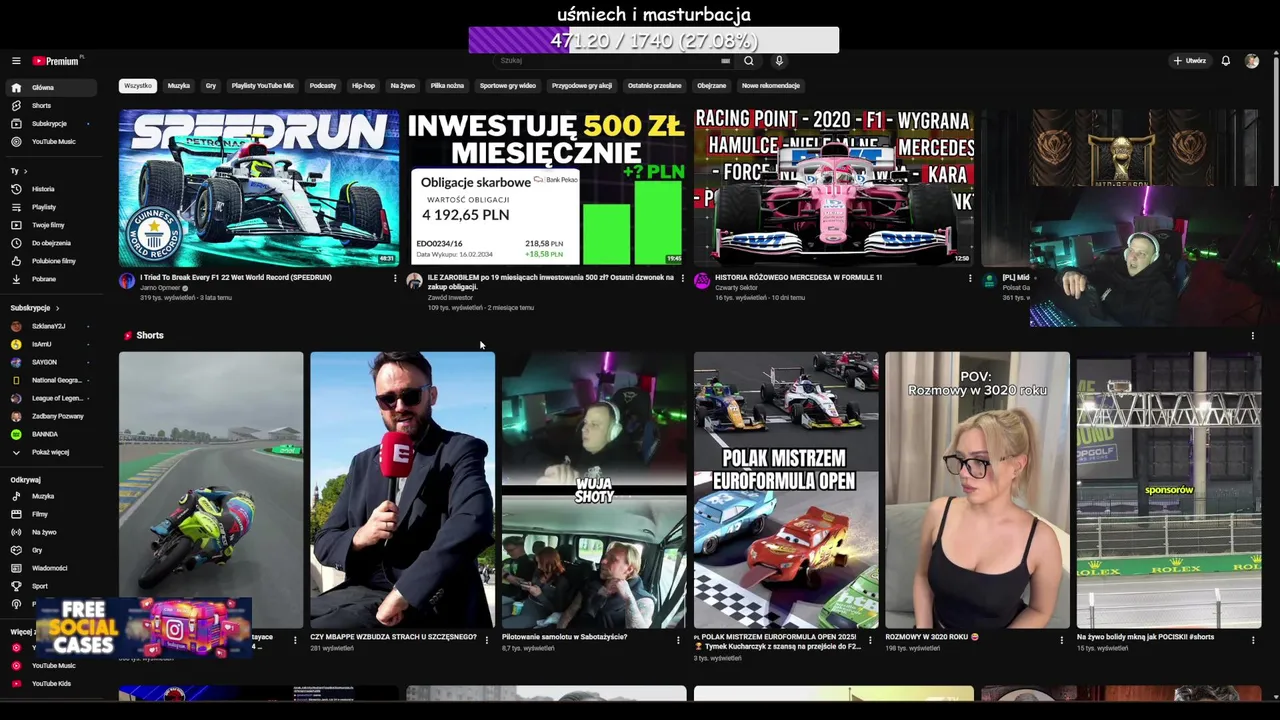The height and width of the screenshot is (720, 1280).
Task: Open Na żywo under Odkrywaj section
Action: click(x=50, y=532)
